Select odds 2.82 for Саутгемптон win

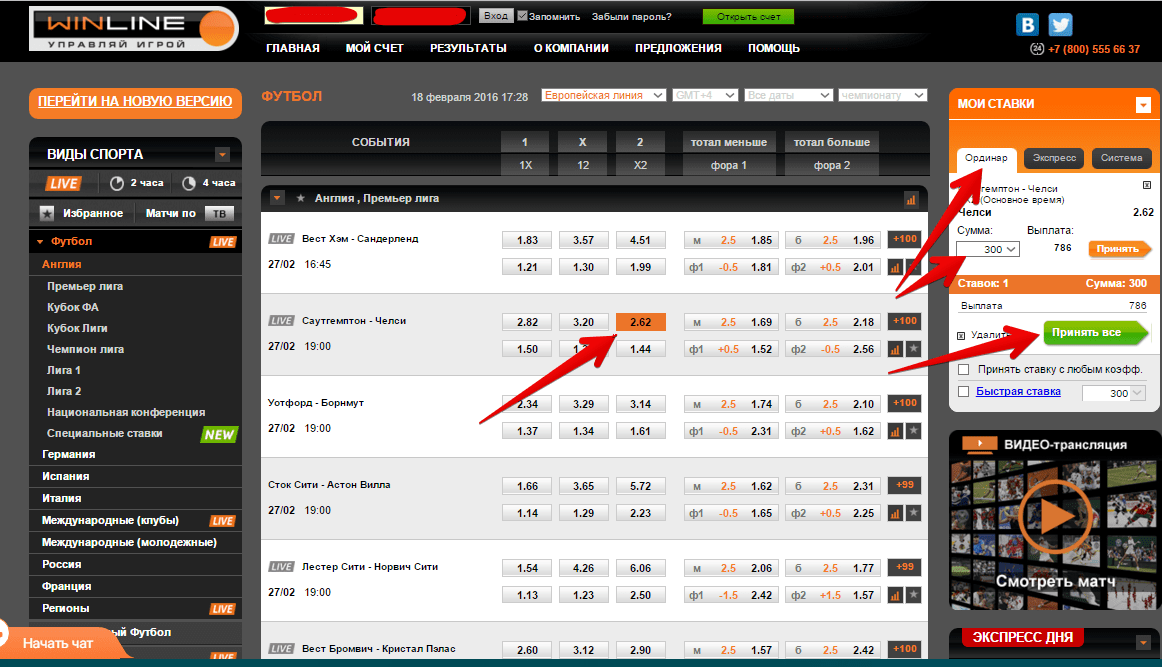(x=527, y=322)
